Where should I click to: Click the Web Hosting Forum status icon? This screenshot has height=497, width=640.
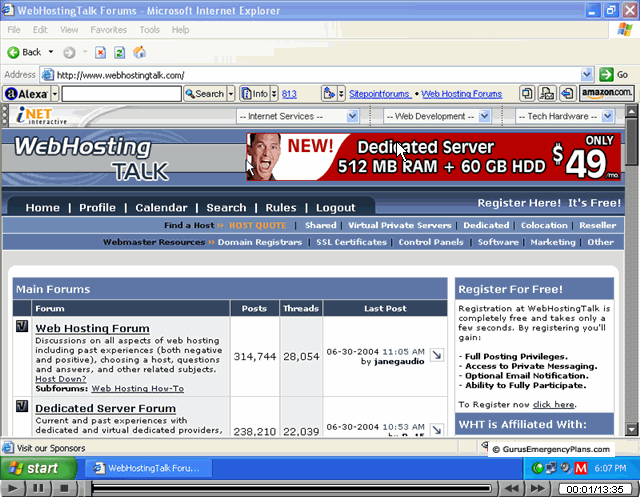point(22,326)
